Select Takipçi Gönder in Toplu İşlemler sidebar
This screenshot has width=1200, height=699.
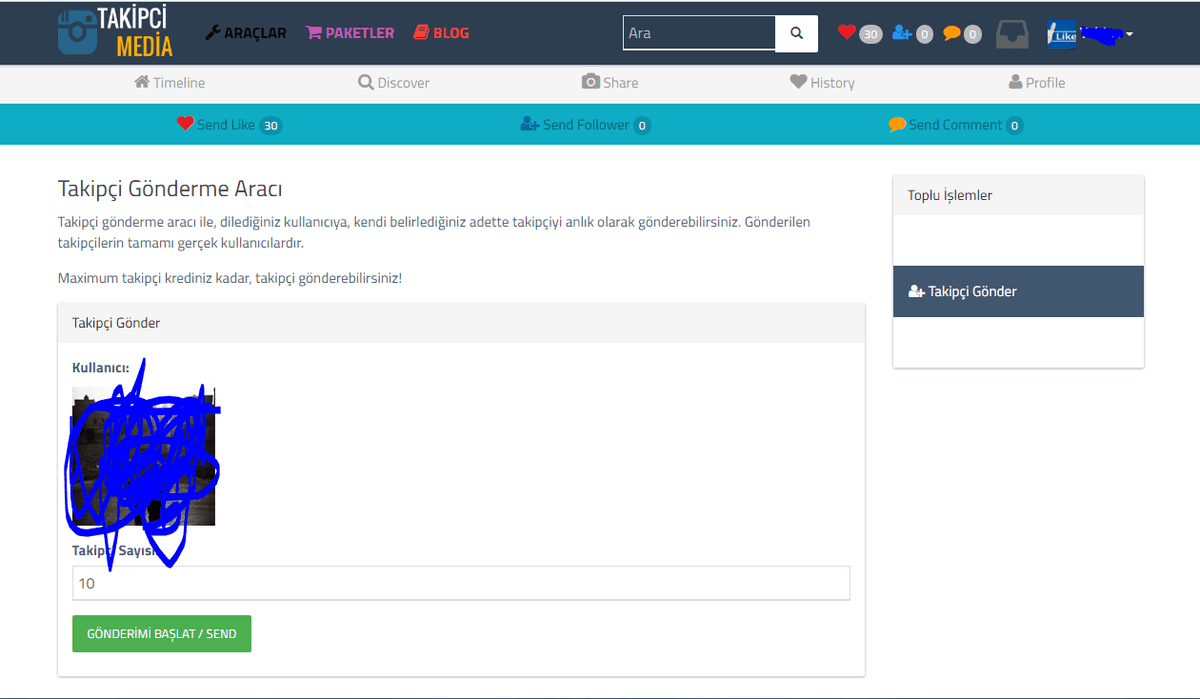click(1018, 291)
